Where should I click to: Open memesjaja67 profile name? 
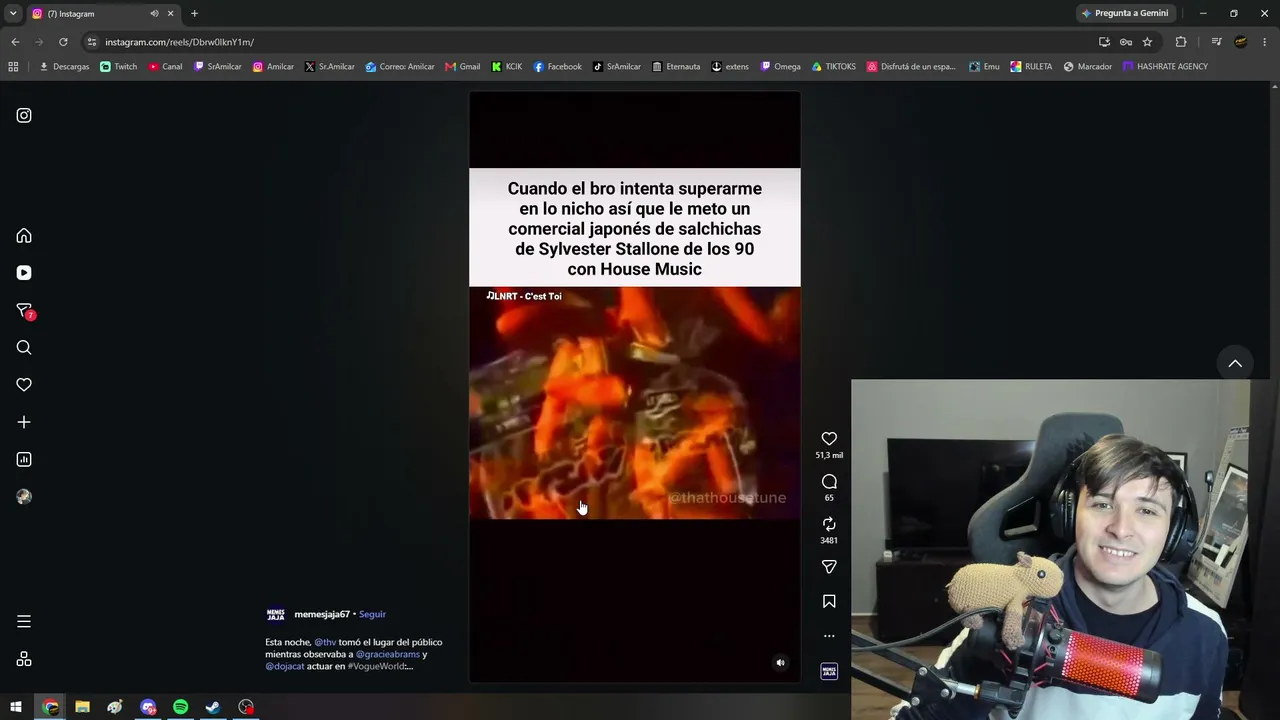pyautogui.click(x=322, y=614)
